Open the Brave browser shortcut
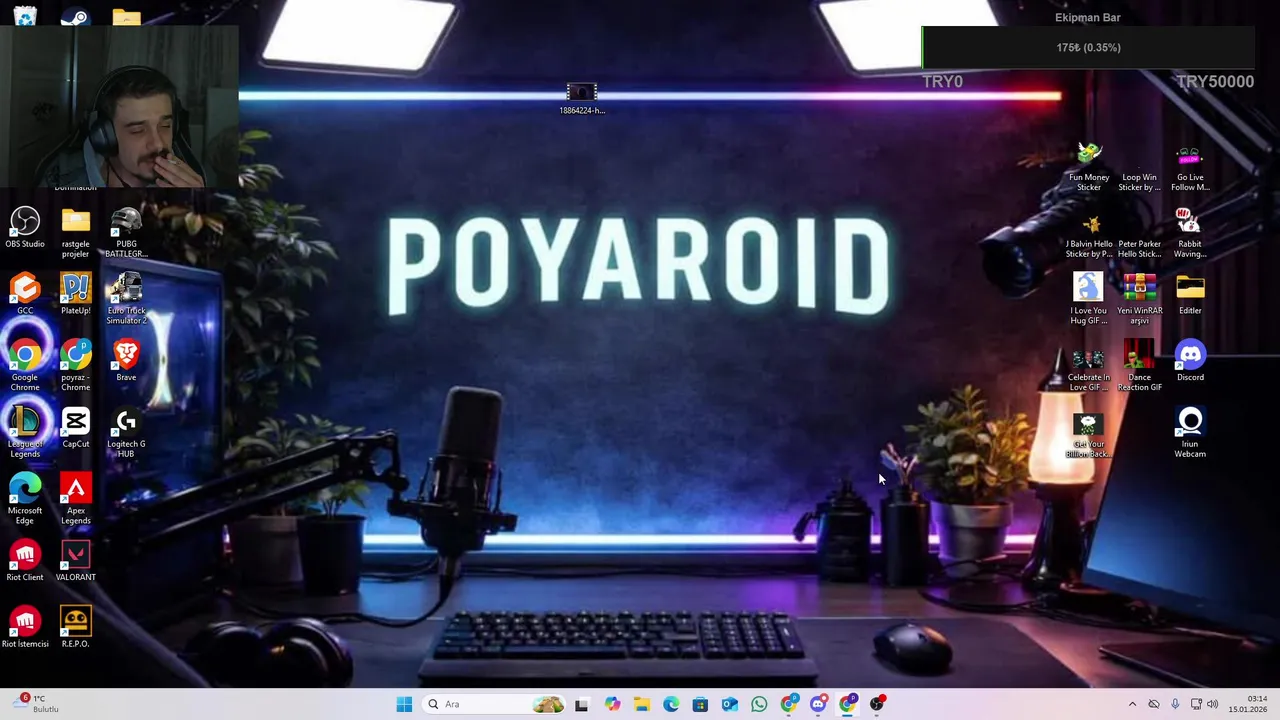Viewport: 1280px width, 720px height. click(126, 361)
